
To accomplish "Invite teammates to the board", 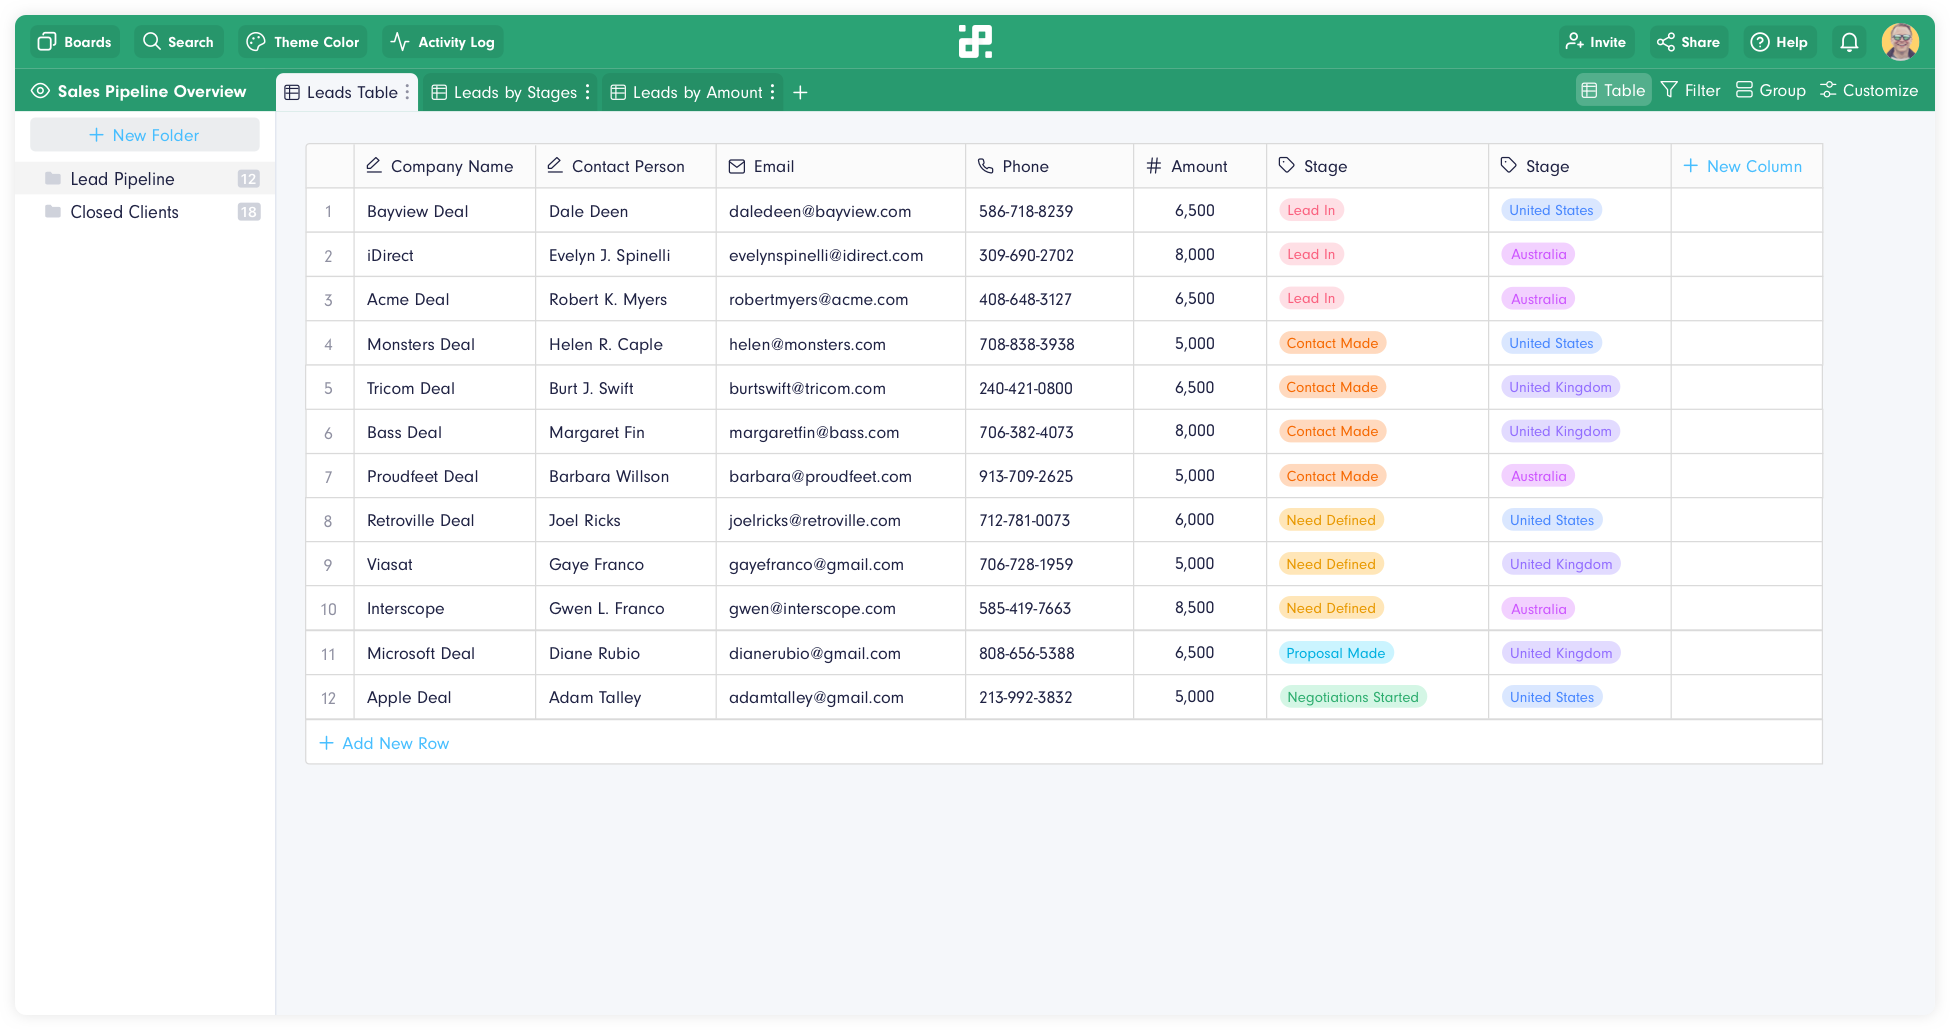I will click(x=1595, y=41).
